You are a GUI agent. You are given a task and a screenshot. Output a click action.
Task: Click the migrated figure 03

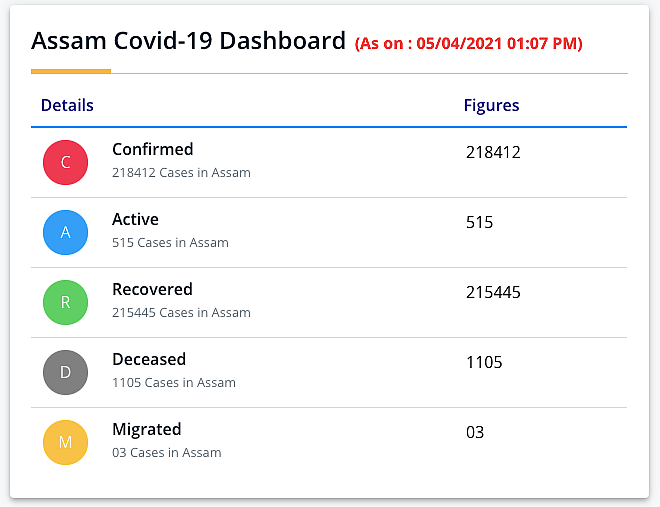[x=475, y=433]
